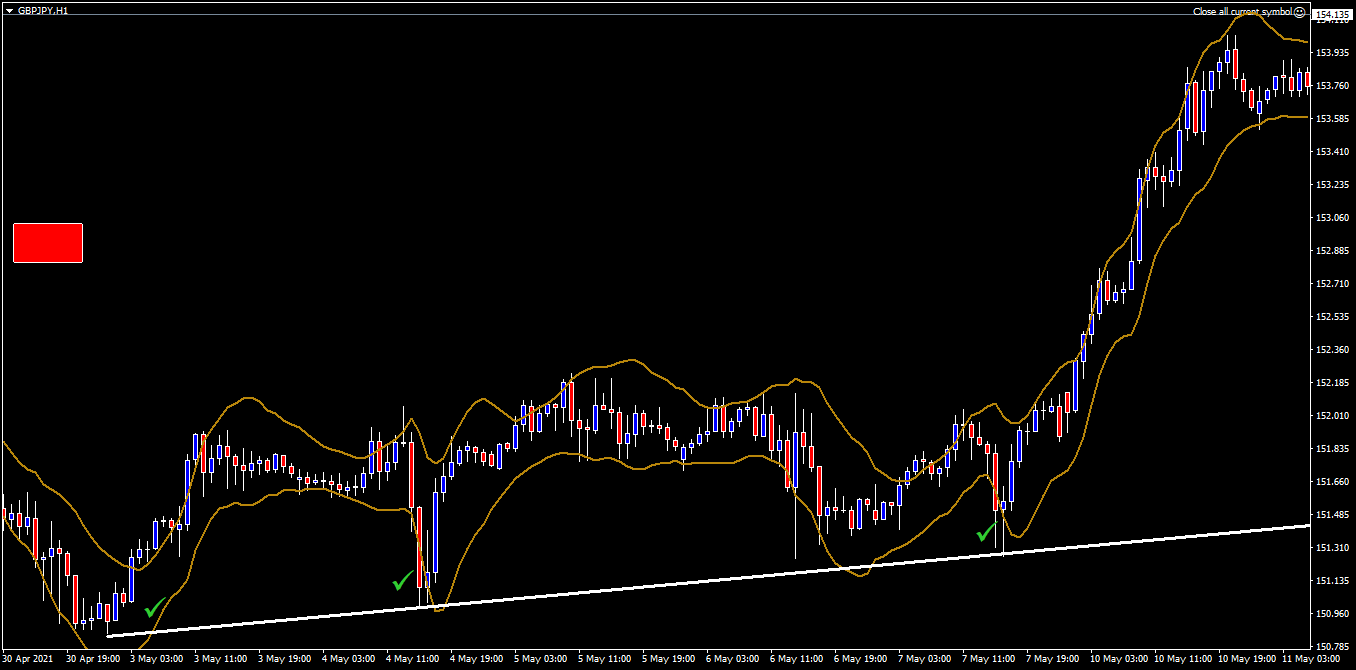1356x670 pixels.
Task: Click the 150.785 price scale value
Action: (1333, 646)
